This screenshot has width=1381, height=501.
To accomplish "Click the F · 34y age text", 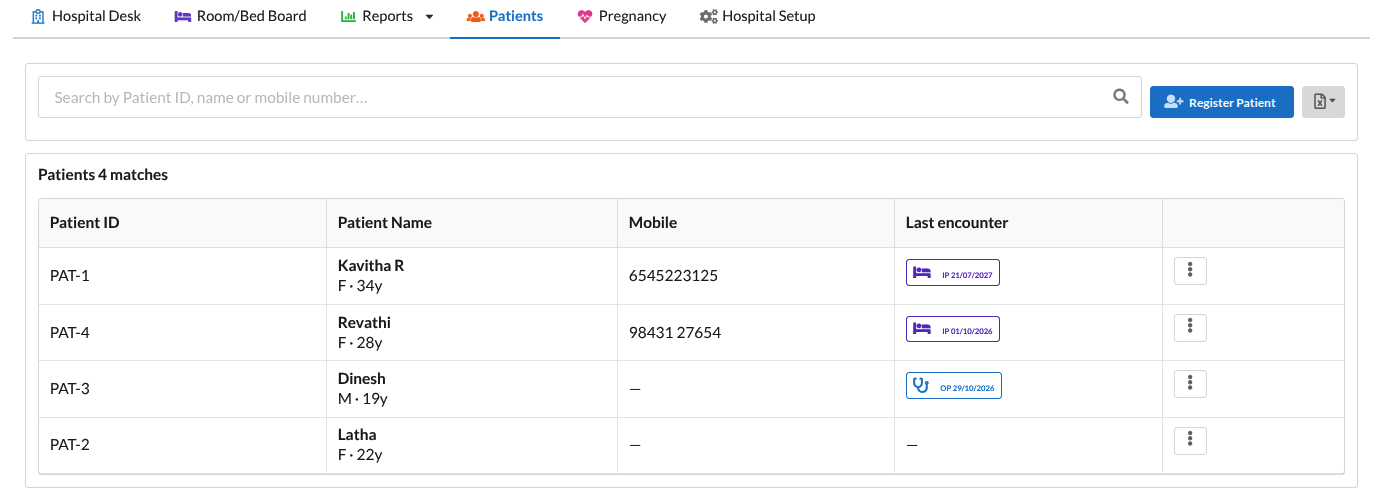I will coord(360,287).
